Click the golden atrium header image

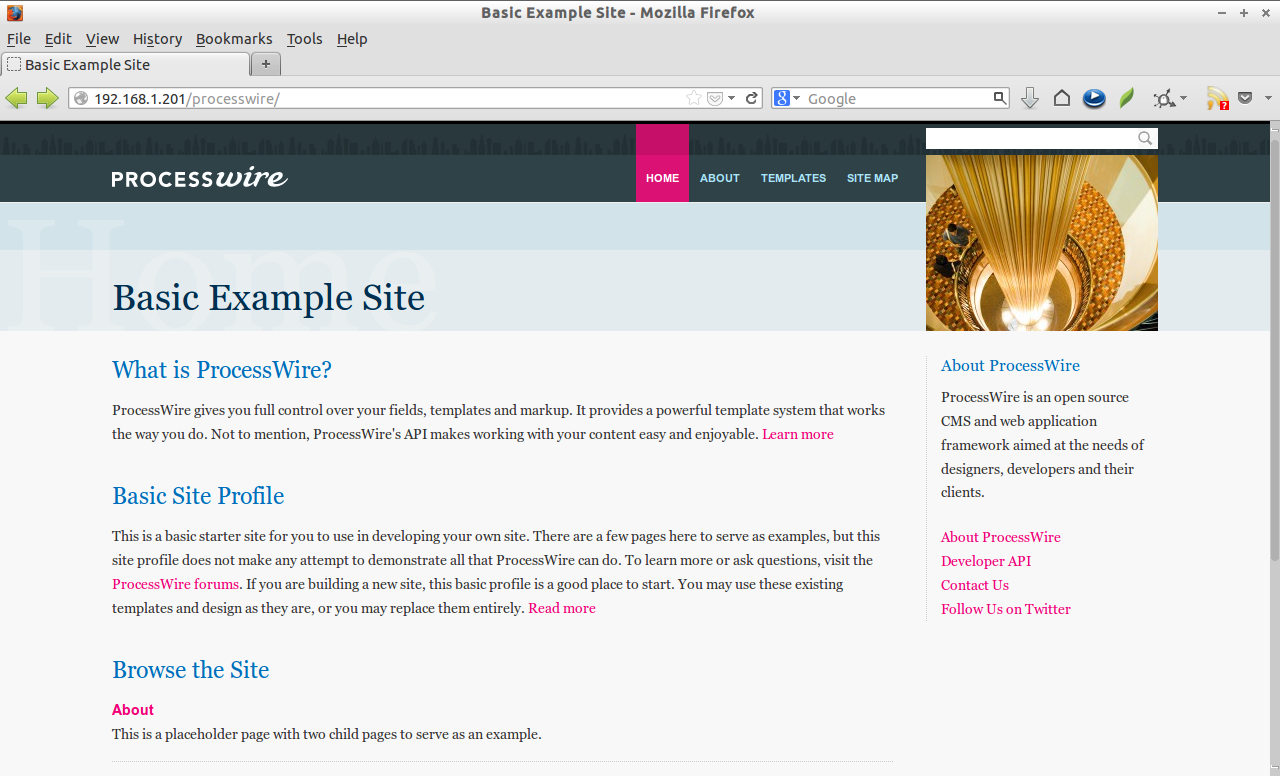click(1042, 242)
